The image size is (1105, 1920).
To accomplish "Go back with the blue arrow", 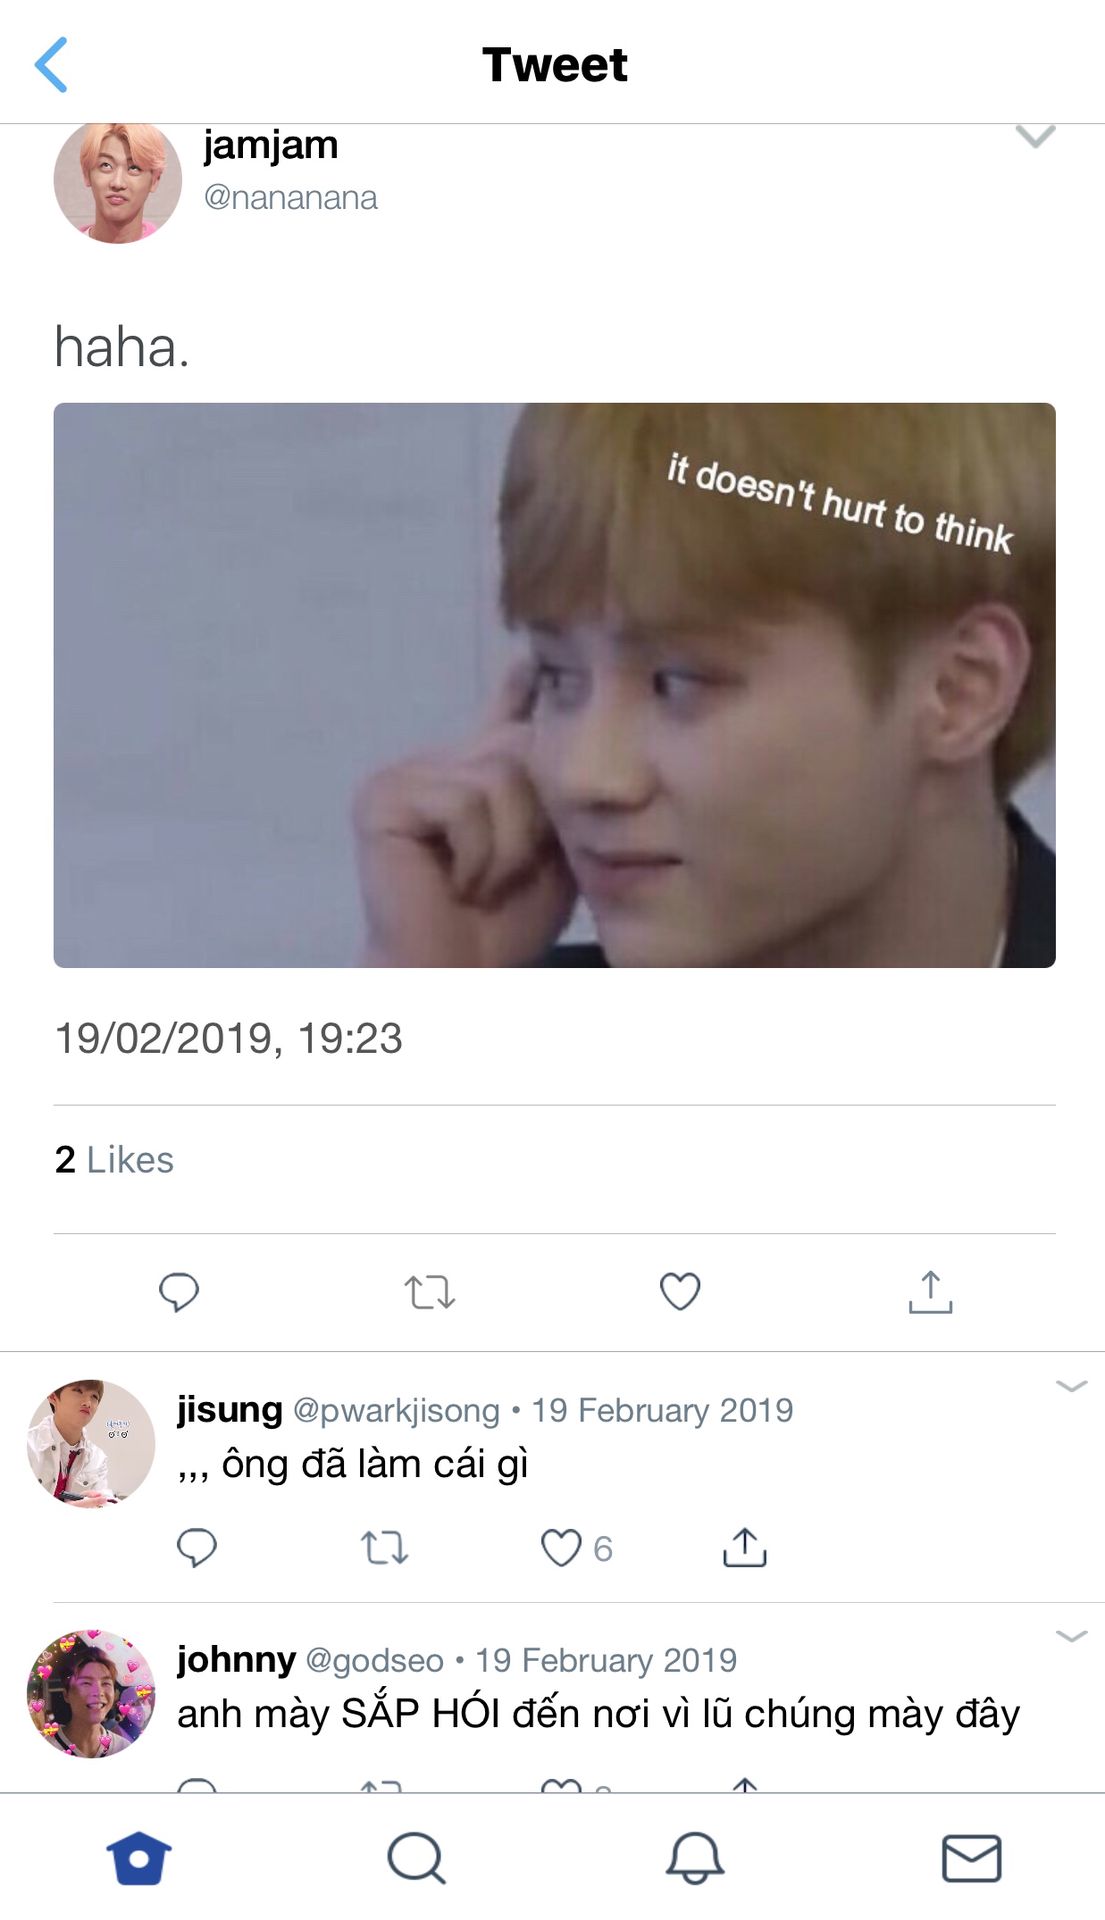I will click(x=51, y=65).
